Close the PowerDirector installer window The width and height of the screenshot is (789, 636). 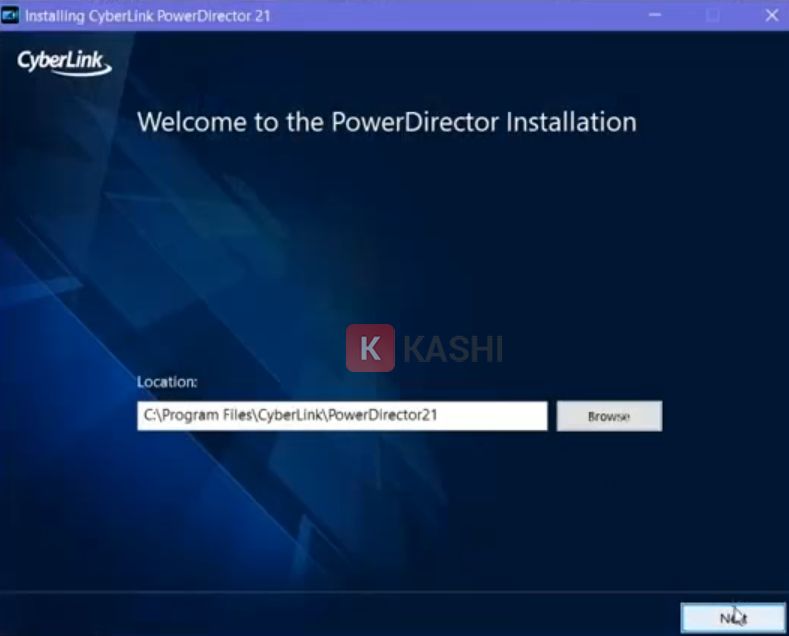point(771,16)
